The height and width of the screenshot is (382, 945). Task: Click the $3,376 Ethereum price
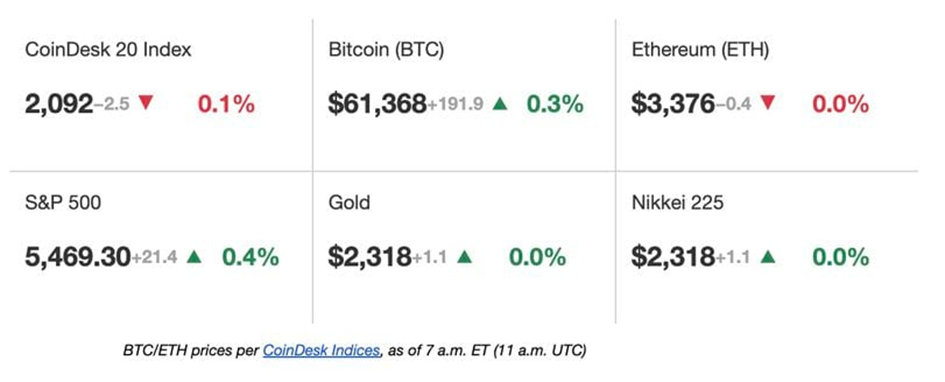pyautogui.click(x=673, y=104)
